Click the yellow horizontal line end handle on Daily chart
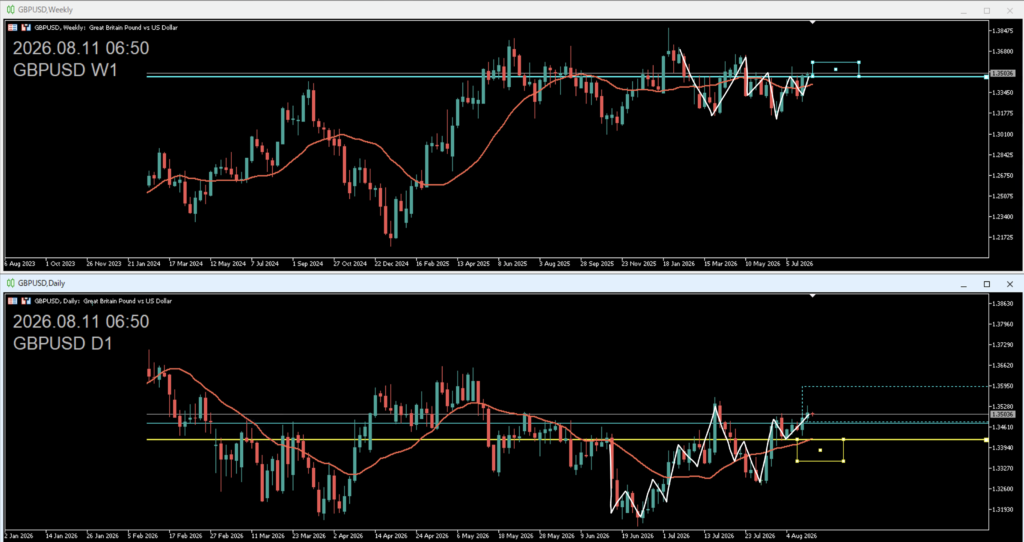Image resolution: width=1024 pixels, height=542 pixels. coord(986,439)
